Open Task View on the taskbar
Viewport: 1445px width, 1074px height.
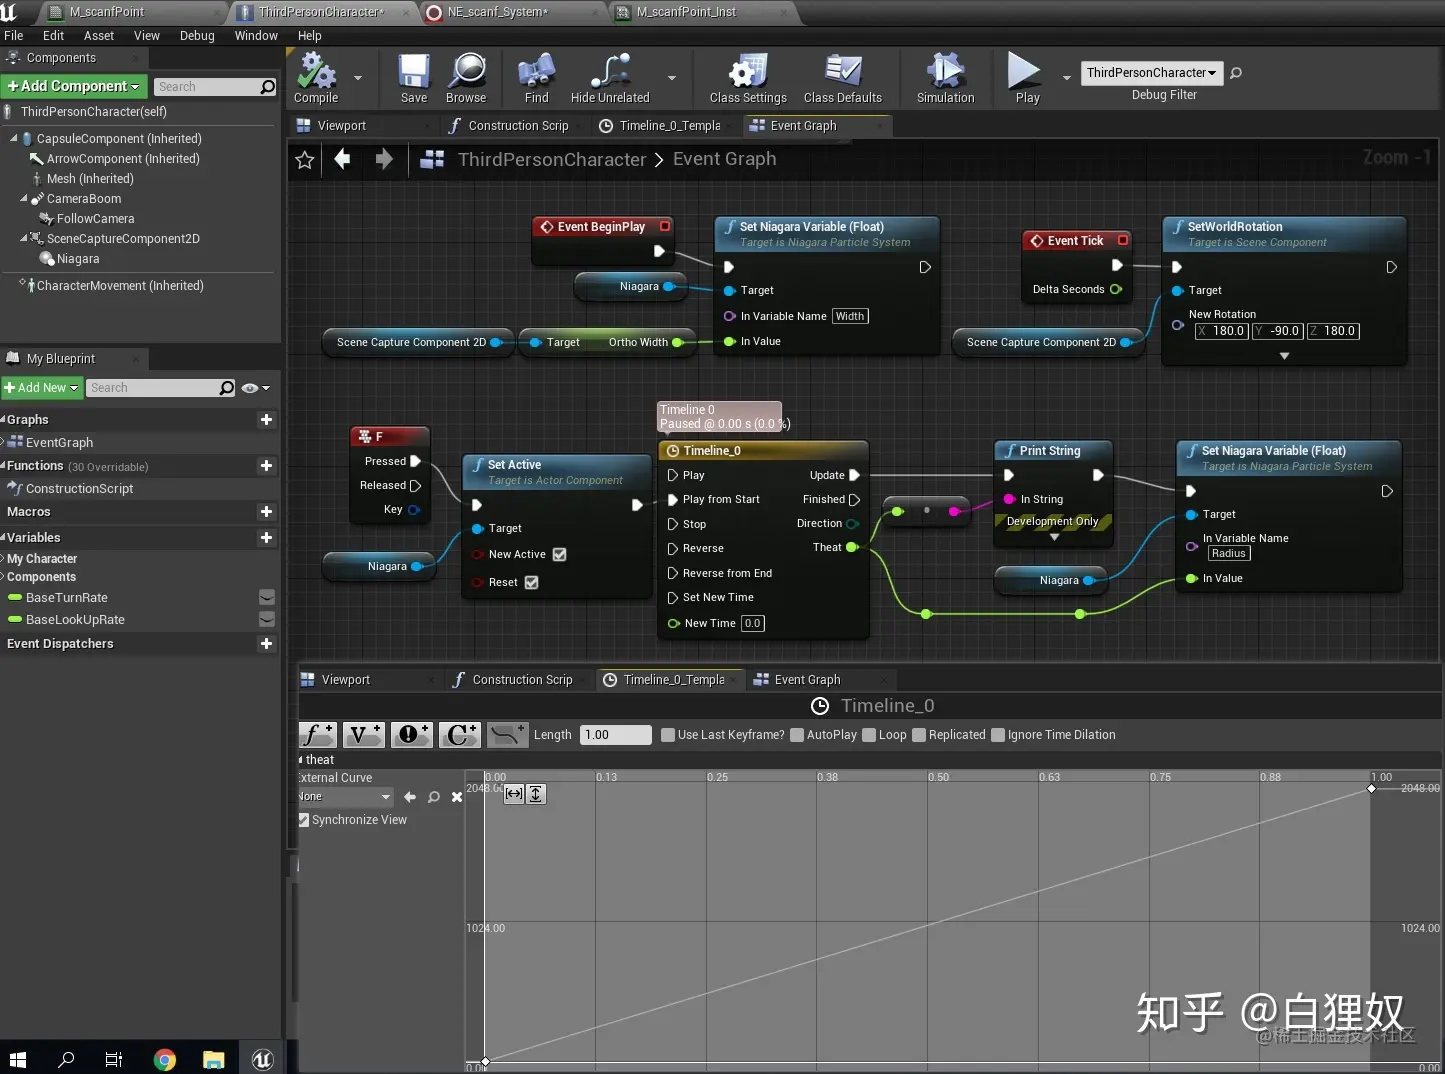[114, 1059]
